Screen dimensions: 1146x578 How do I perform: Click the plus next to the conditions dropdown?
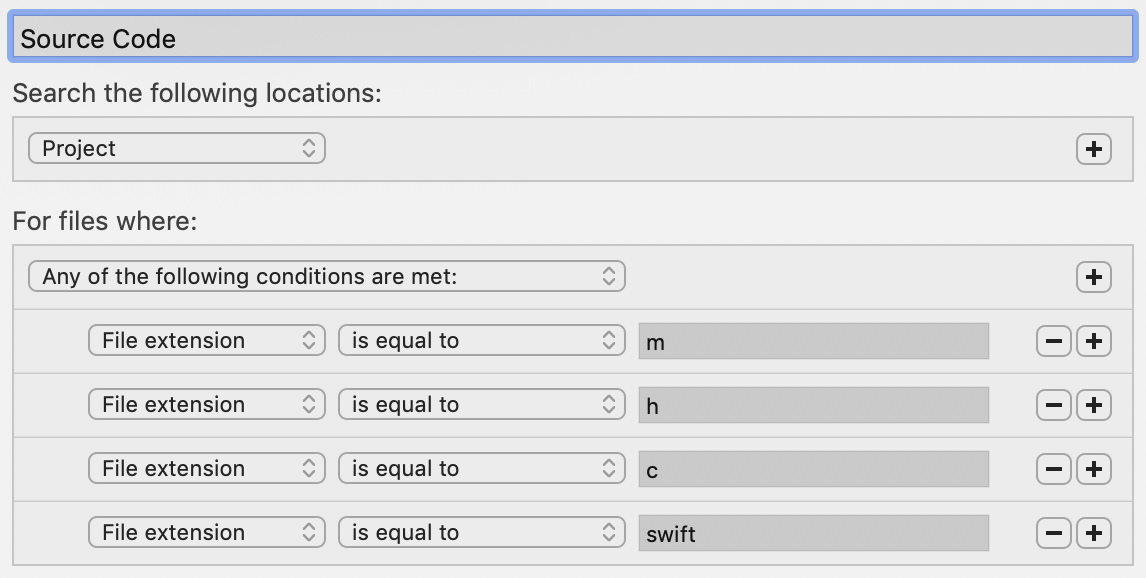pyautogui.click(x=1093, y=276)
